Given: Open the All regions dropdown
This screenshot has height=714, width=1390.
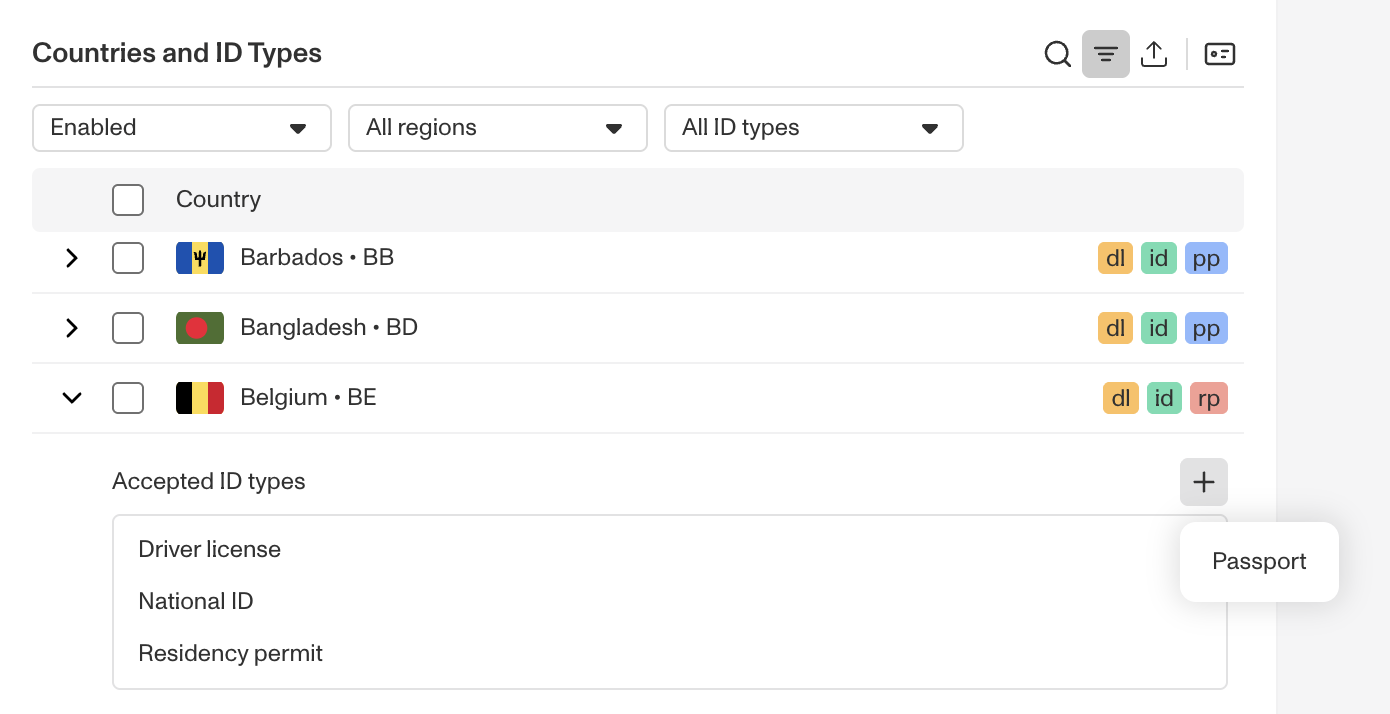Looking at the screenshot, I should click(498, 128).
